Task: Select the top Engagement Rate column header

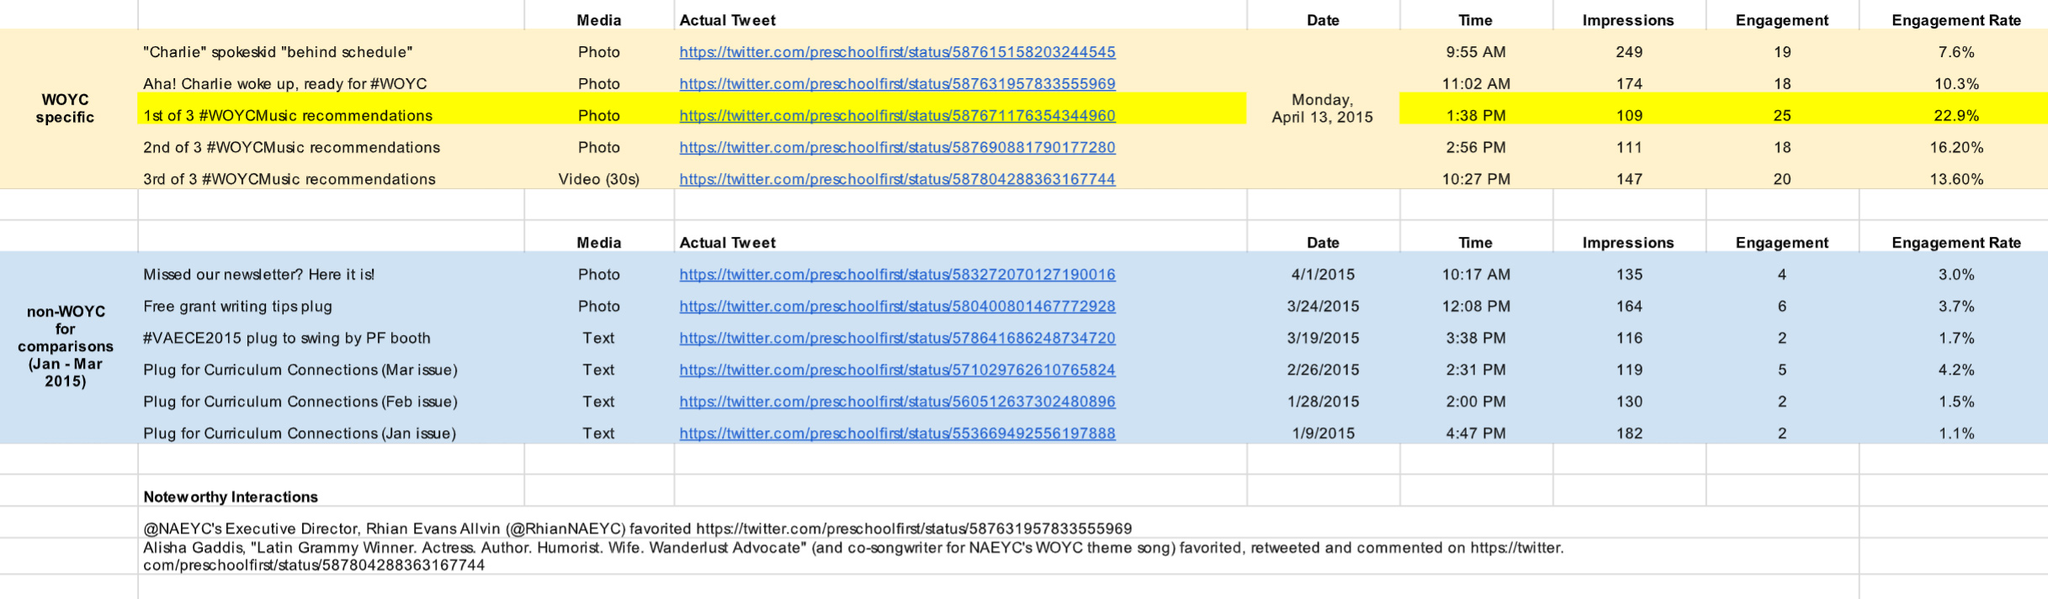Action: tap(1956, 20)
